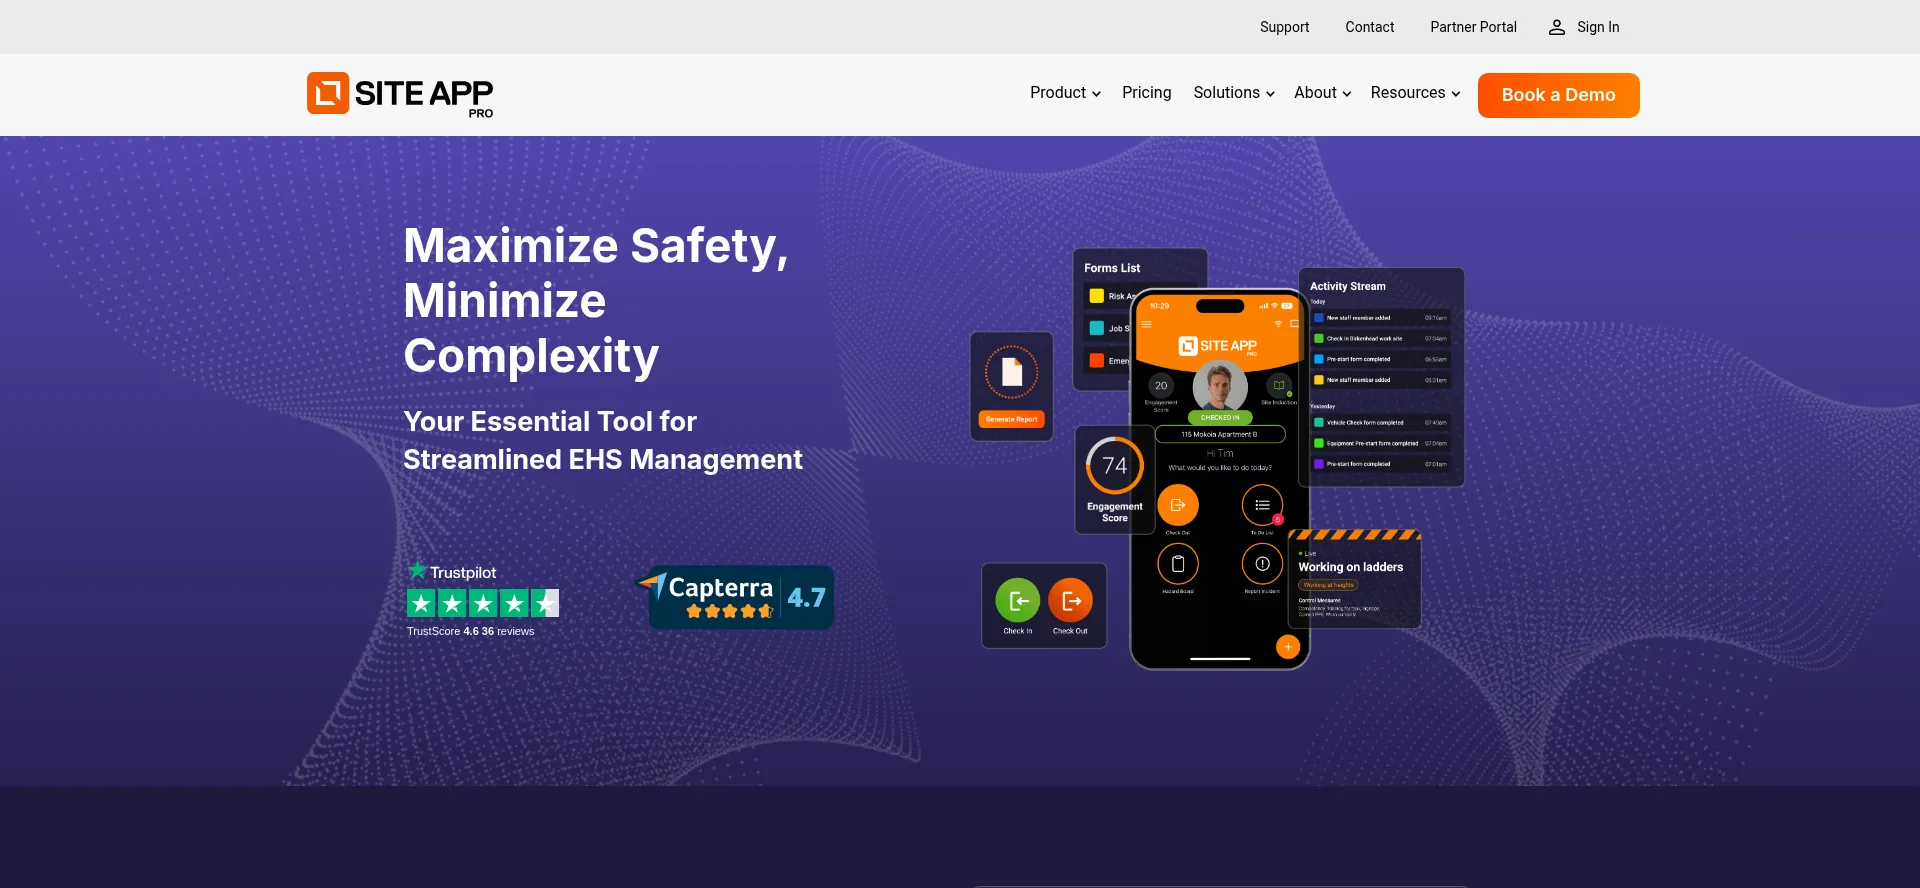Click the 74 Engagement Score gauge
1920x888 pixels.
click(1115, 465)
